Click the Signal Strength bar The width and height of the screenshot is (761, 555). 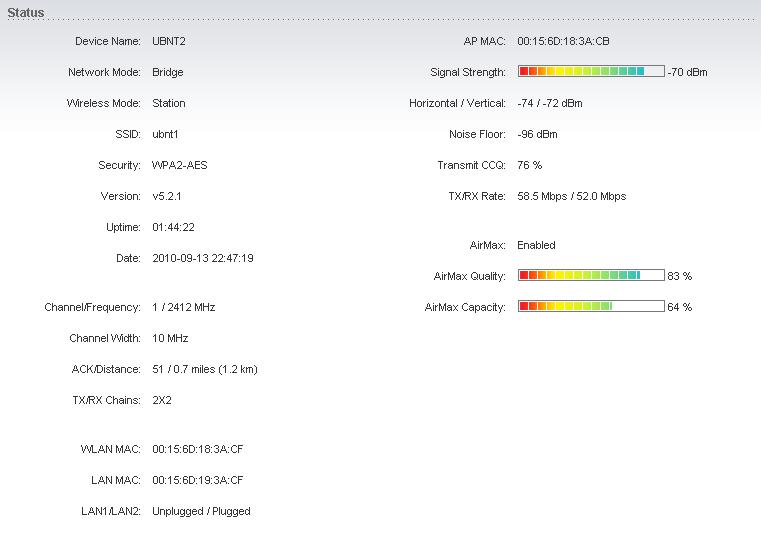click(x=591, y=71)
